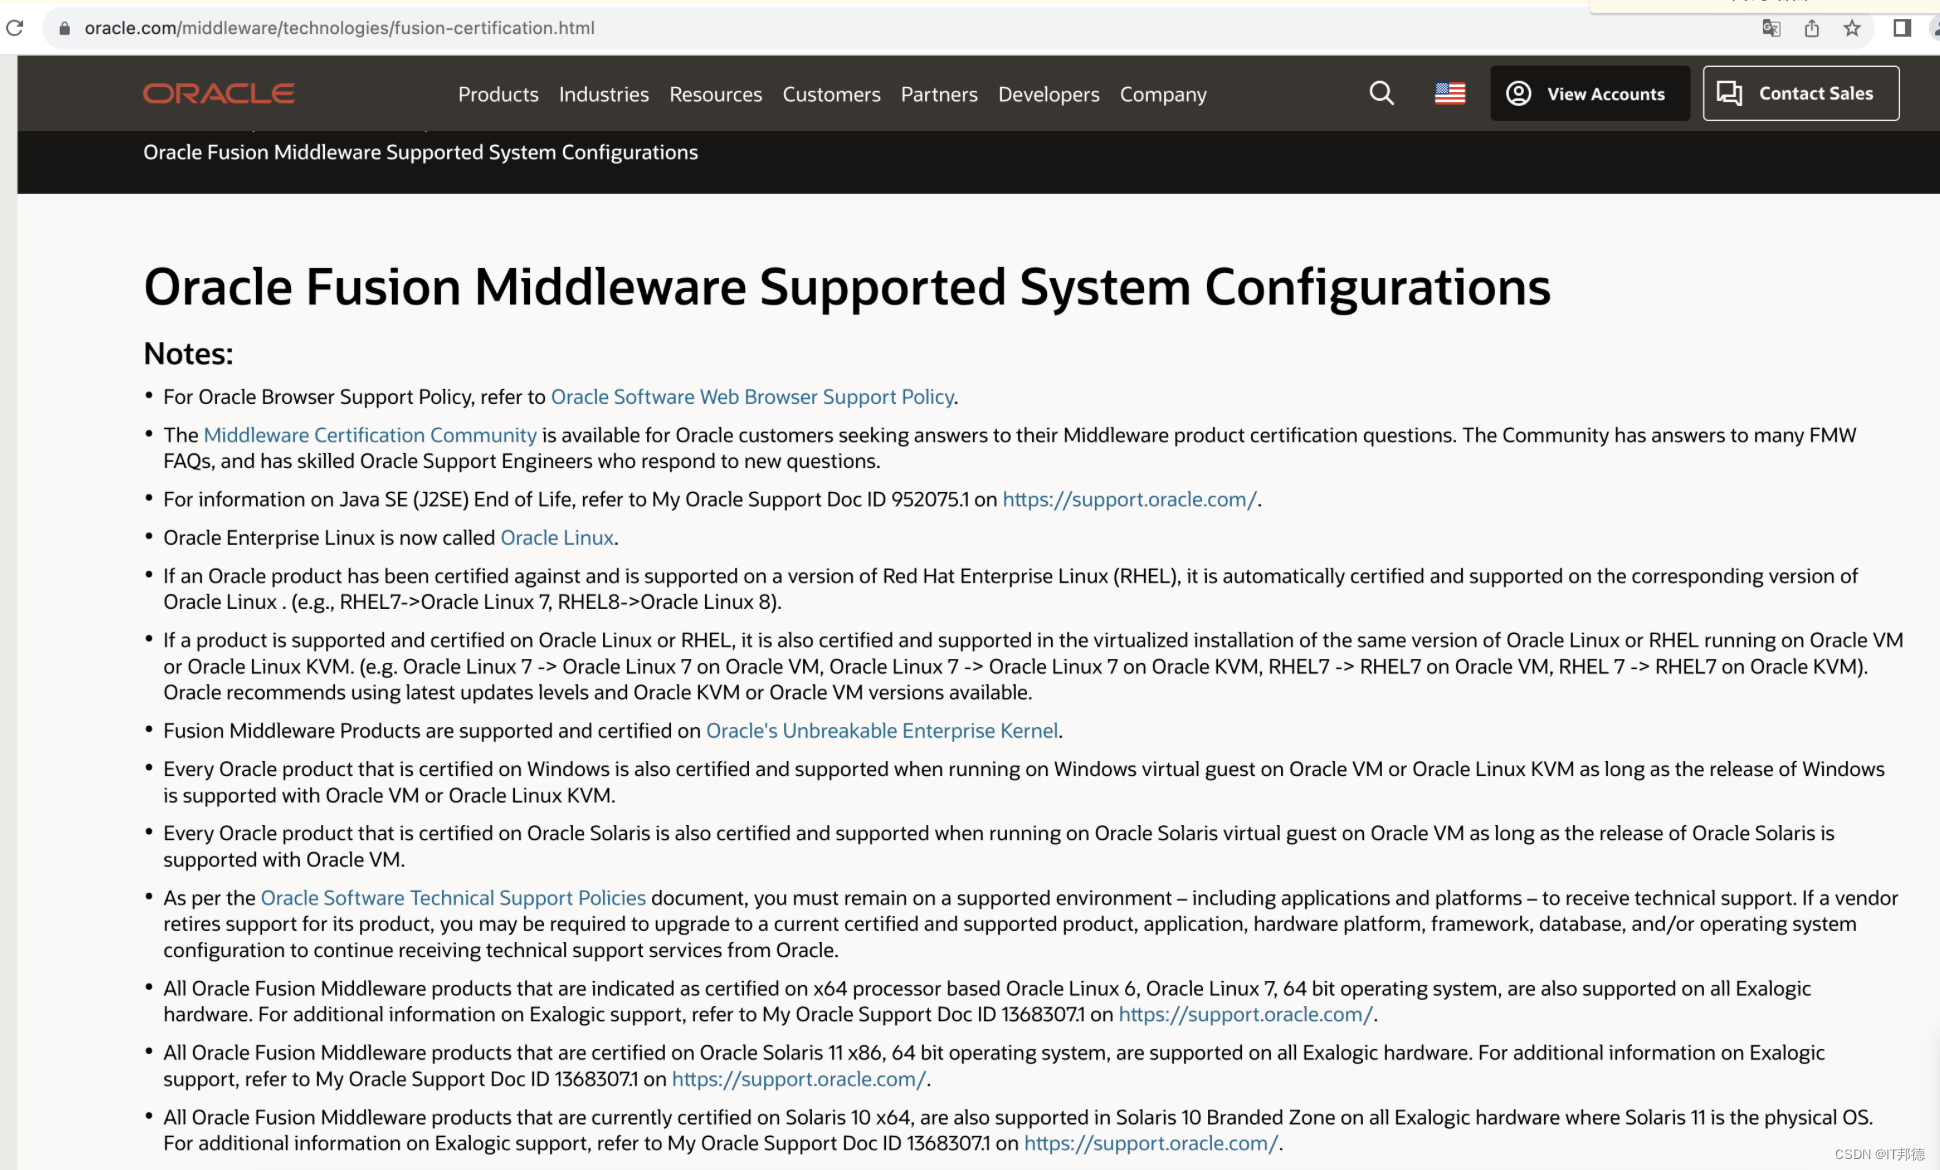1940x1170 pixels.
Task: Click the Oracle Fusion Middleware Supported System Configurations banner text
Action: click(x=421, y=152)
